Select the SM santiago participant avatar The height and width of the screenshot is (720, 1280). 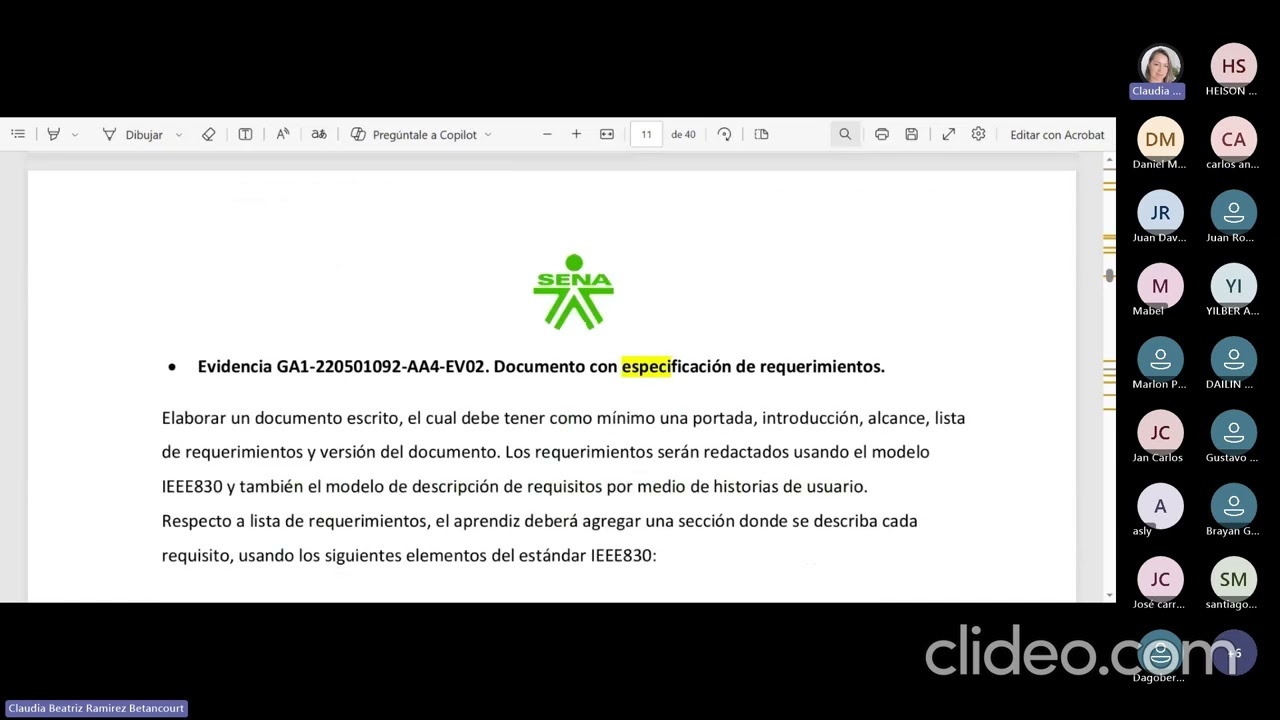pos(1233,579)
